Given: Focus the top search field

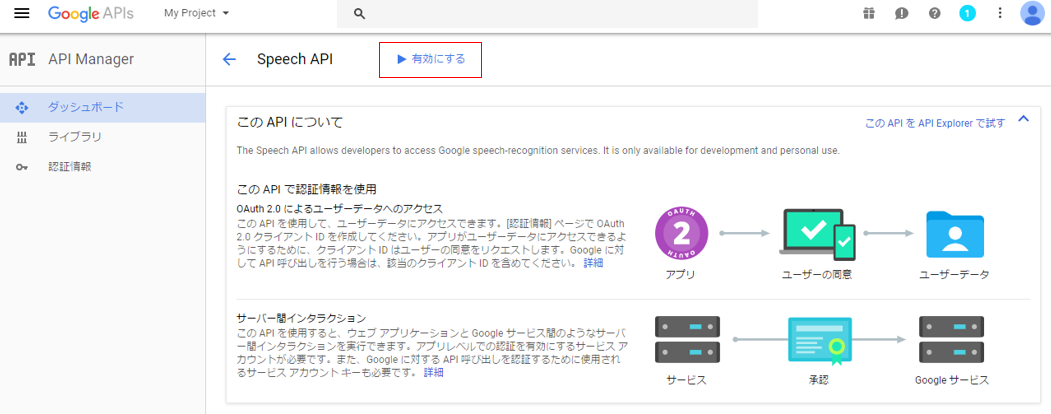Looking at the screenshot, I should [547, 13].
